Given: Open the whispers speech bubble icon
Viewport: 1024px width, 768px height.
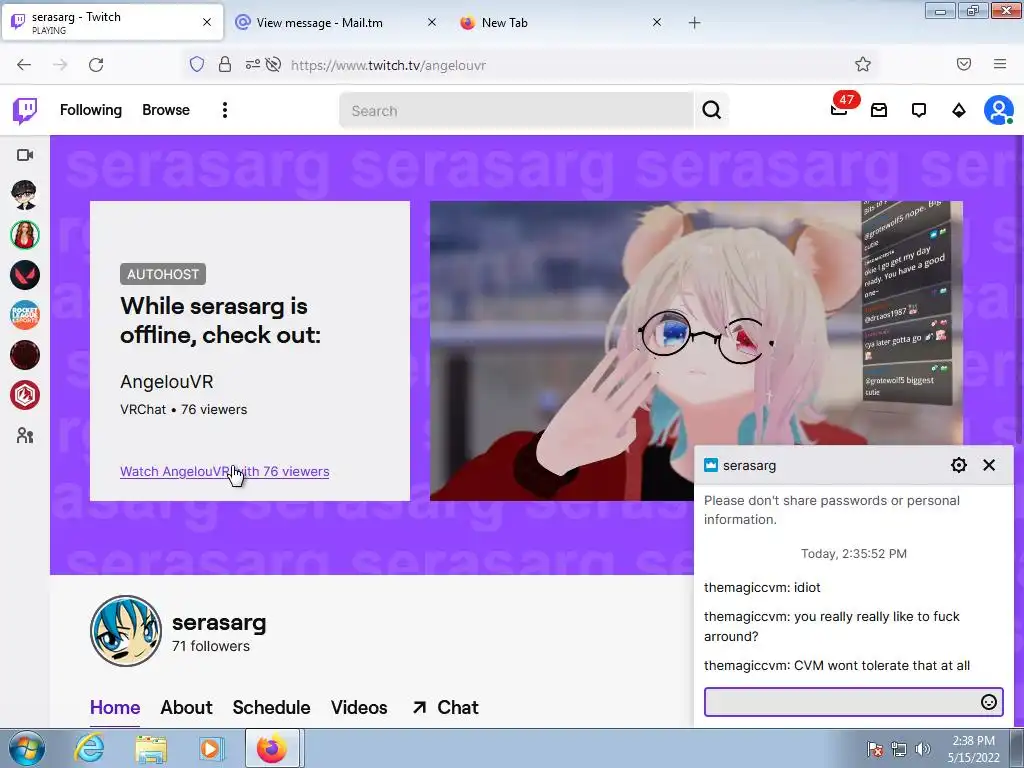Looking at the screenshot, I should pyautogui.click(x=919, y=110).
